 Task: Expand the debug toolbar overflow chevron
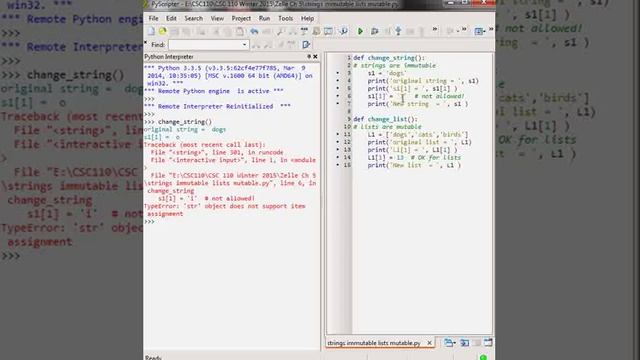click(x=435, y=29)
